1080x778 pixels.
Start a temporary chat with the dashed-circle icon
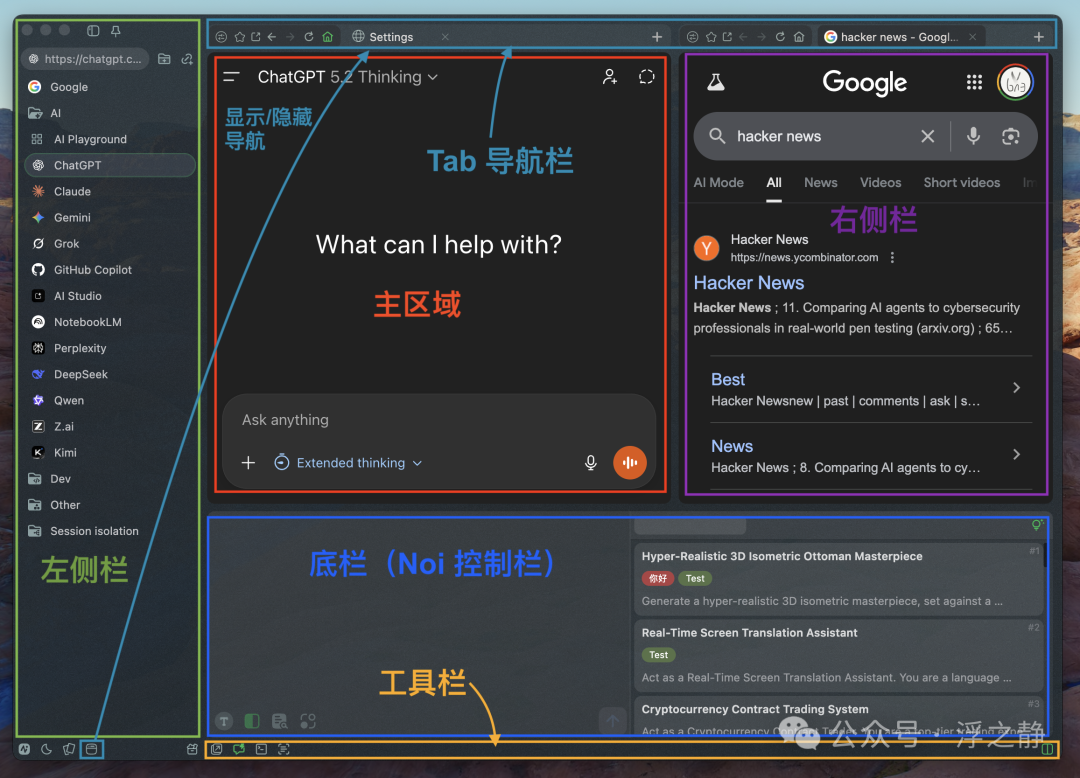tap(646, 77)
